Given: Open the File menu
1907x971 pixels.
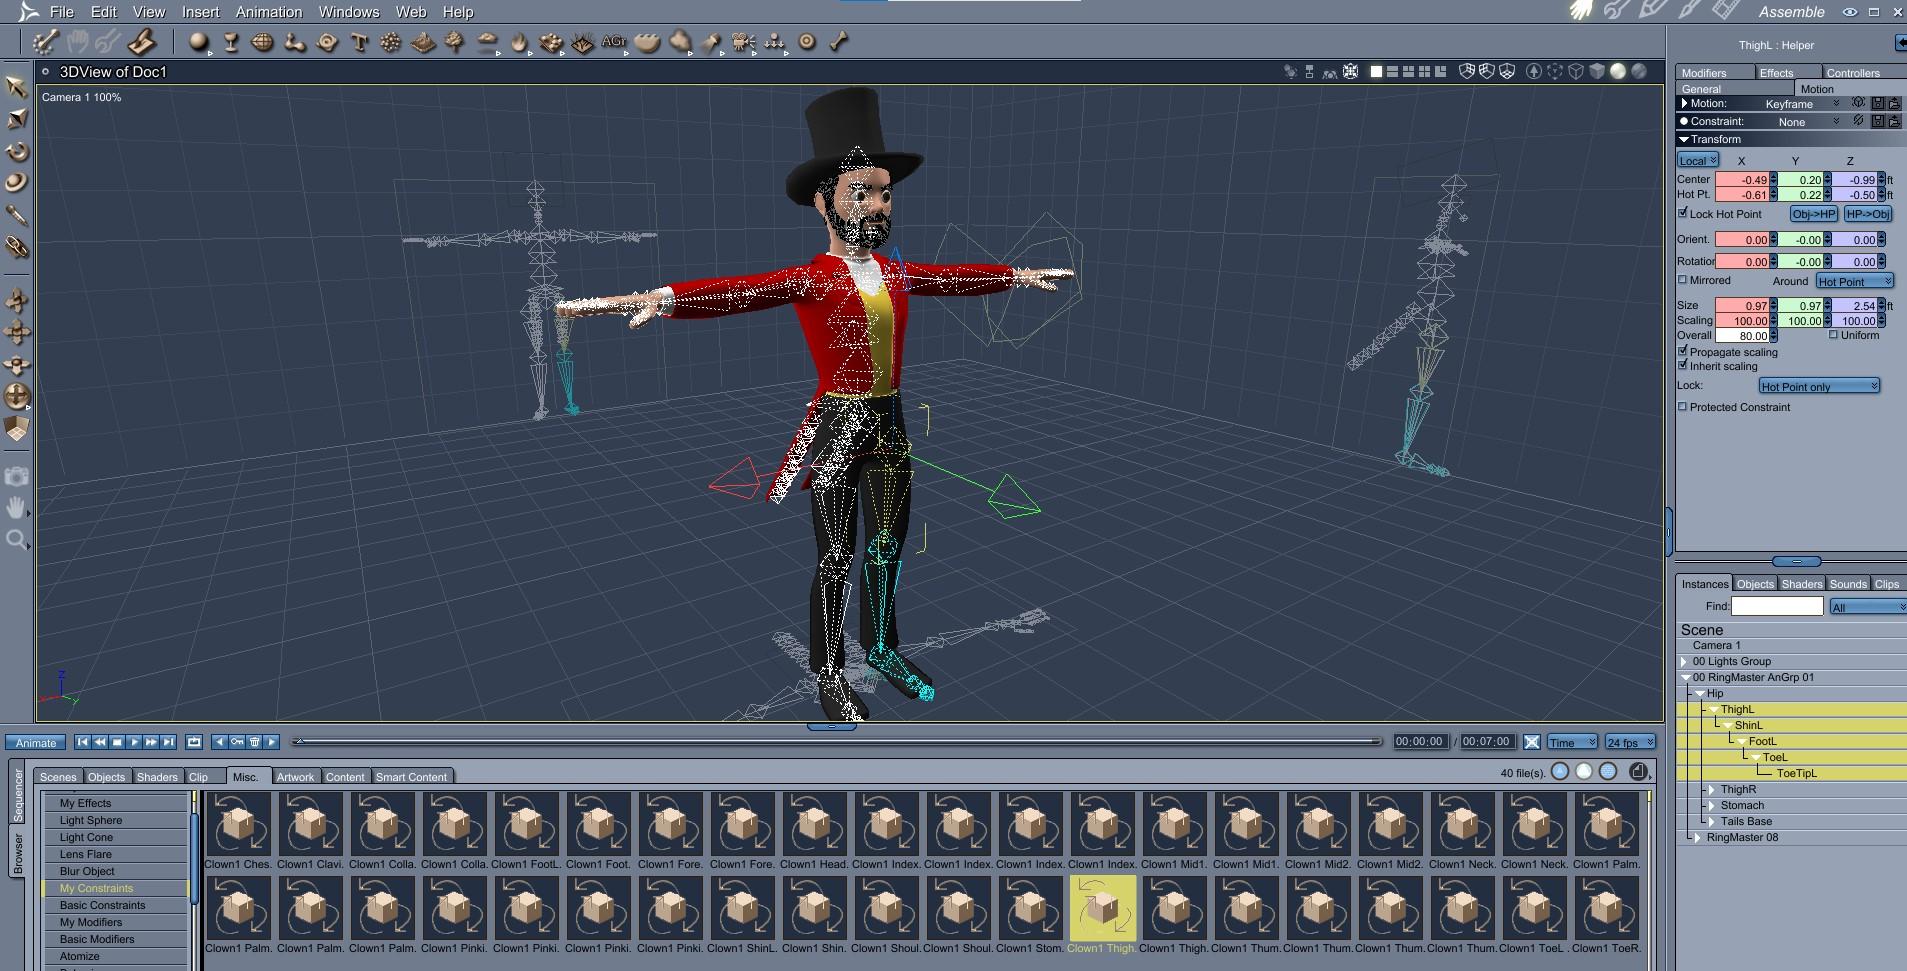Looking at the screenshot, I should click(62, 12).
